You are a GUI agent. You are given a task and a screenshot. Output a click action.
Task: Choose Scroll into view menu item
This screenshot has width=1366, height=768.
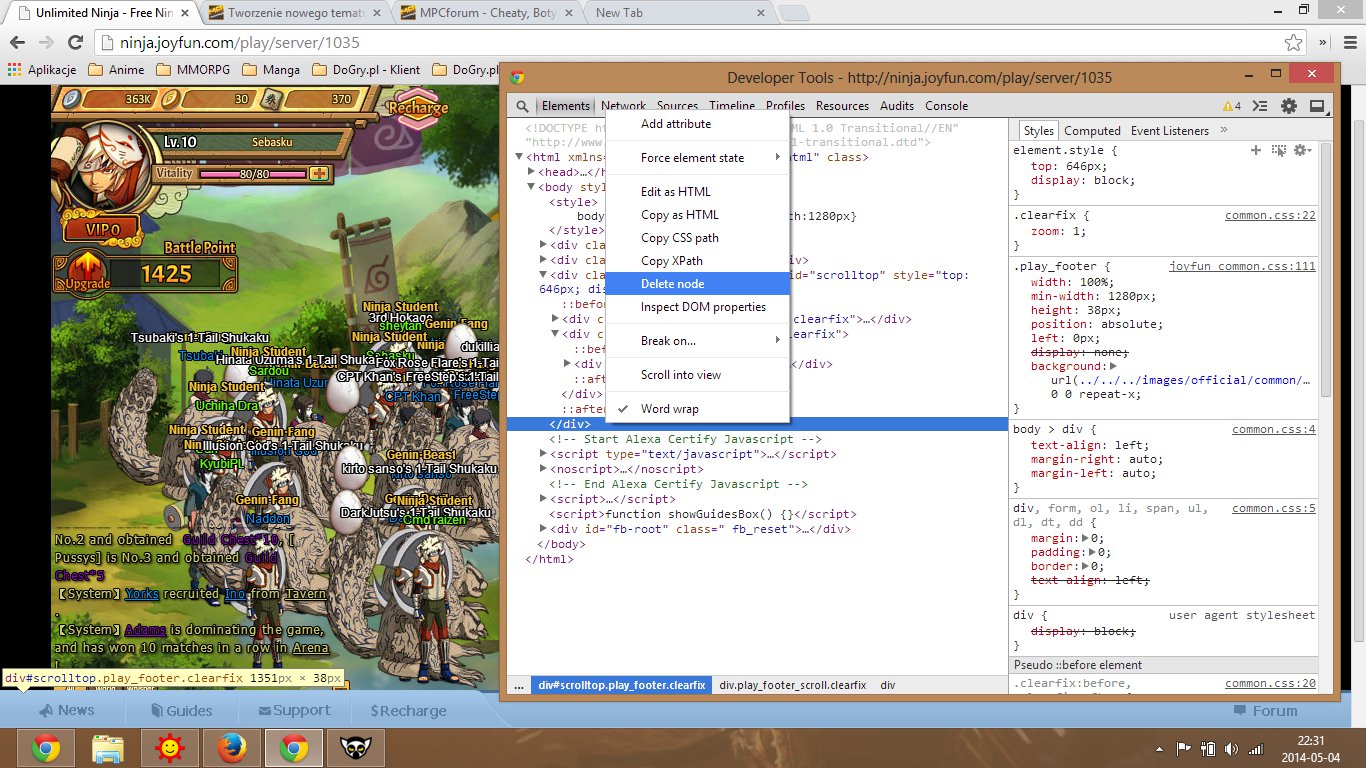(698, 375)
